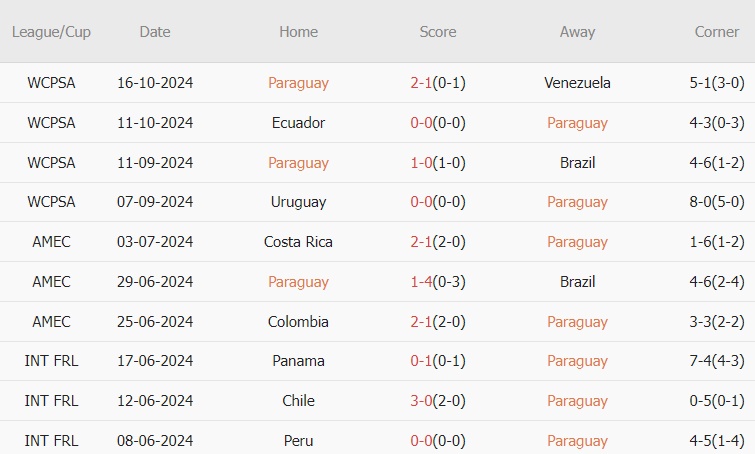The height and width of the screenshot is (454, 755).
Task: Click Brazil in the 29-06-2024 match
Action: click(577, 282)
